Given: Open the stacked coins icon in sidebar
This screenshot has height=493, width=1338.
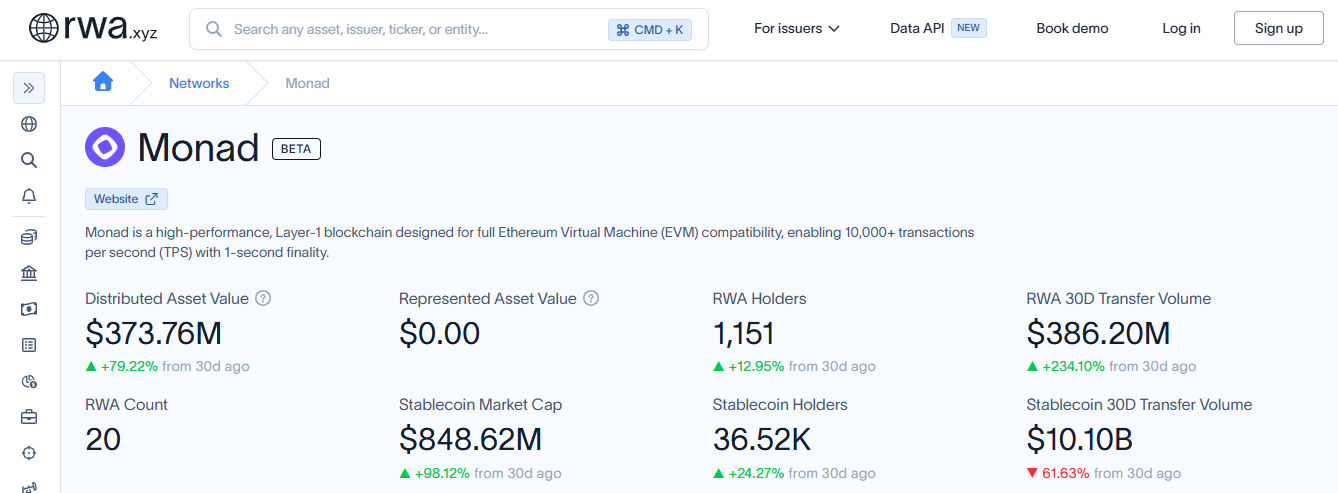Looking at the screenshot, I should [x=29, y=238].
